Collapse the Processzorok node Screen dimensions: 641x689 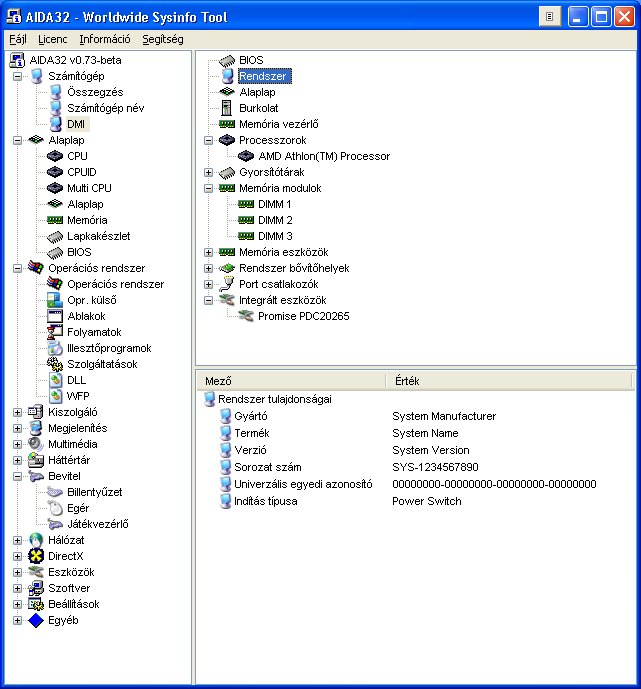point(209,141)
